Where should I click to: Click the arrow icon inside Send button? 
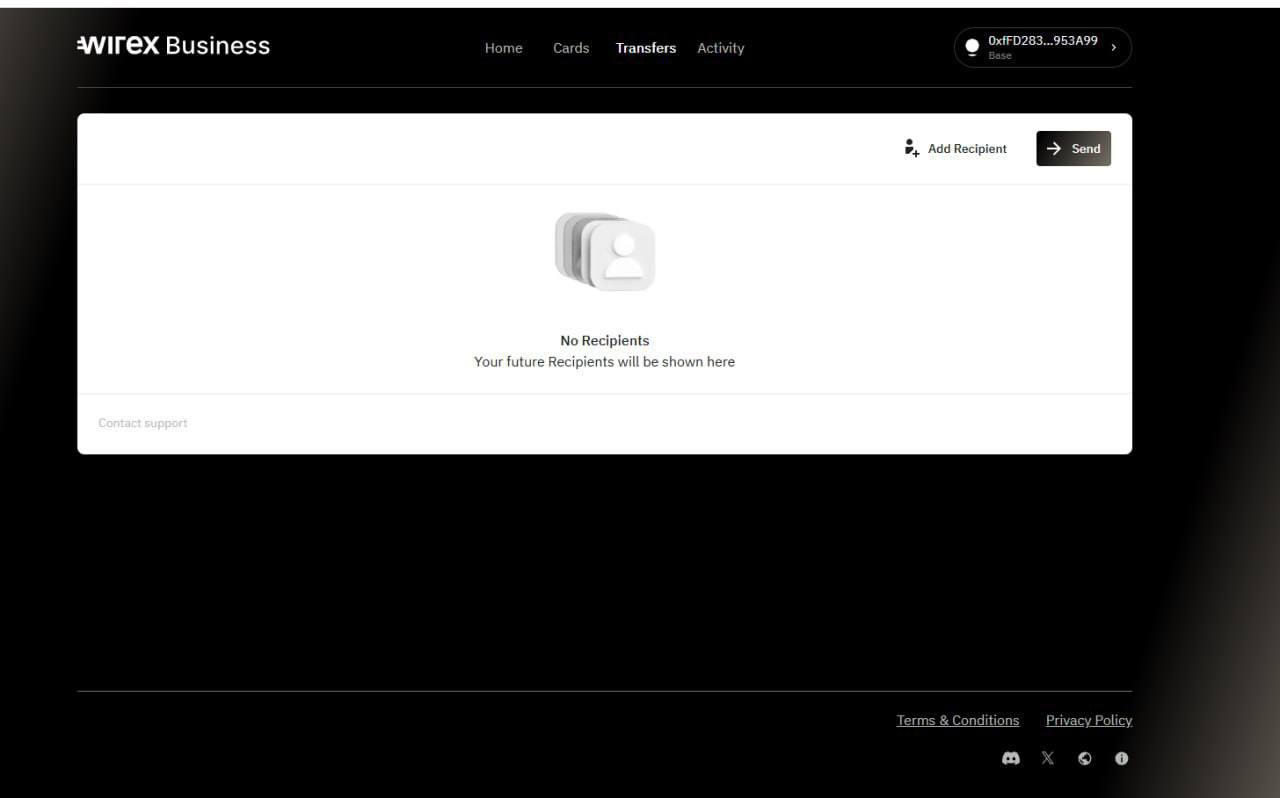tap(1054, 148)
